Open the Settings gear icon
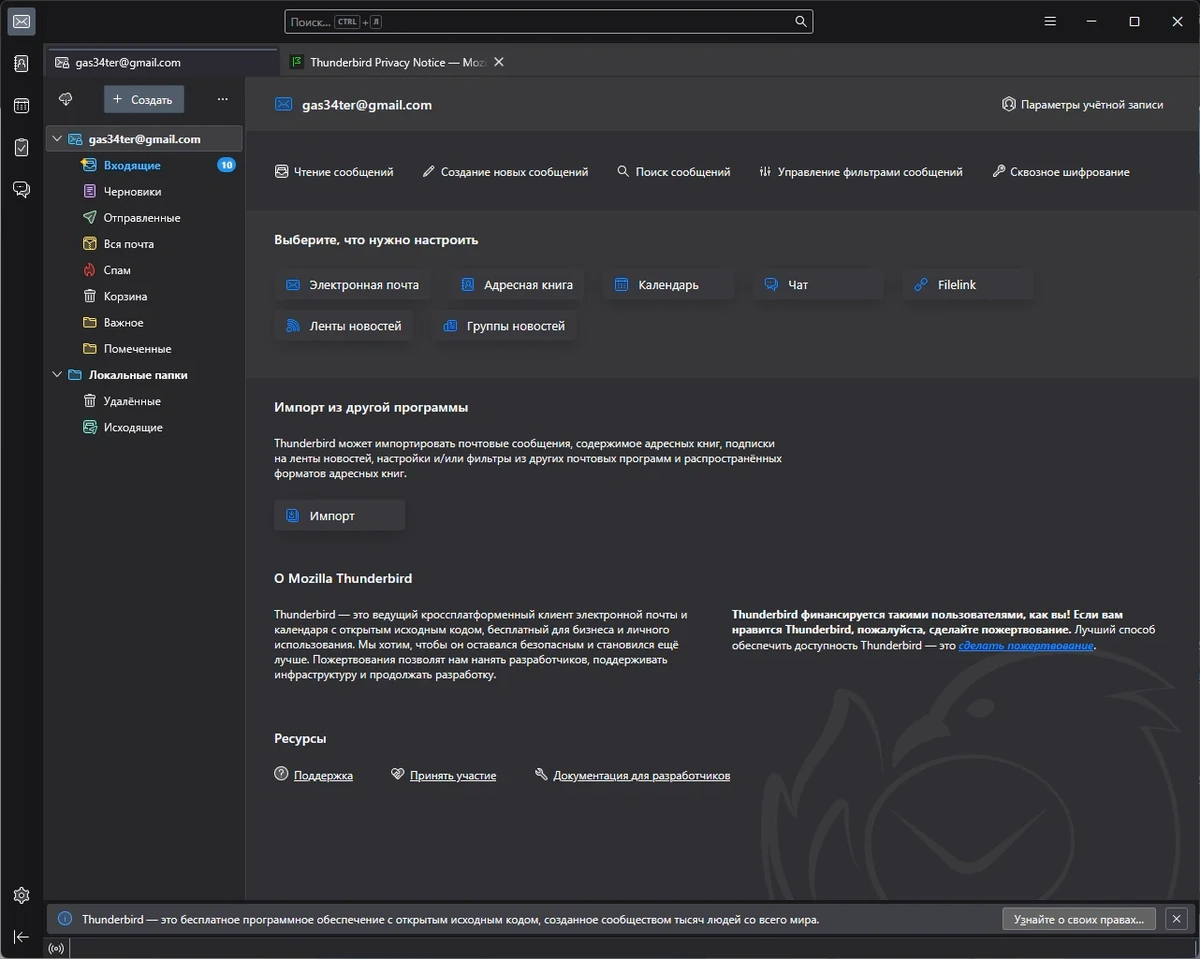Screen dimensions: 1200x959 coord(21,895)
